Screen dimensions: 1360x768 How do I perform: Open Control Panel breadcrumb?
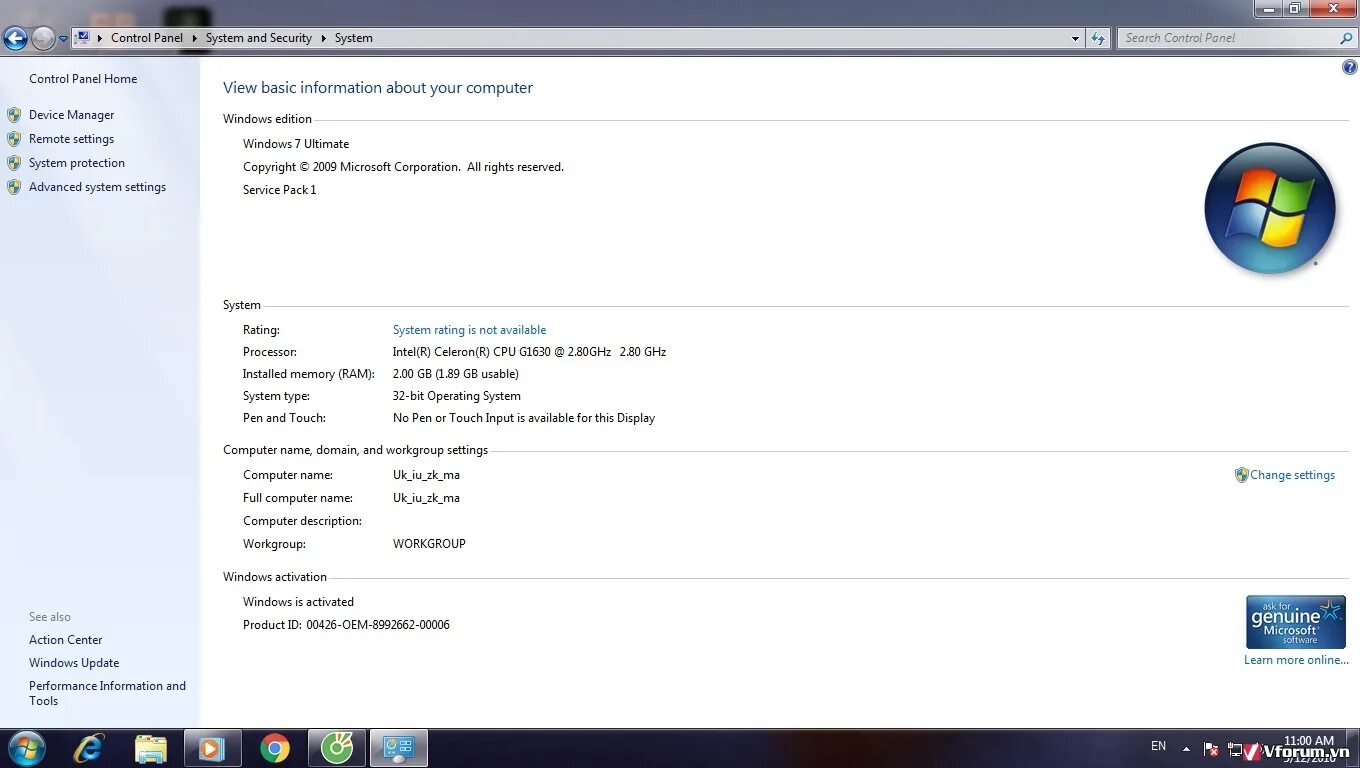[x=147, y=38]
